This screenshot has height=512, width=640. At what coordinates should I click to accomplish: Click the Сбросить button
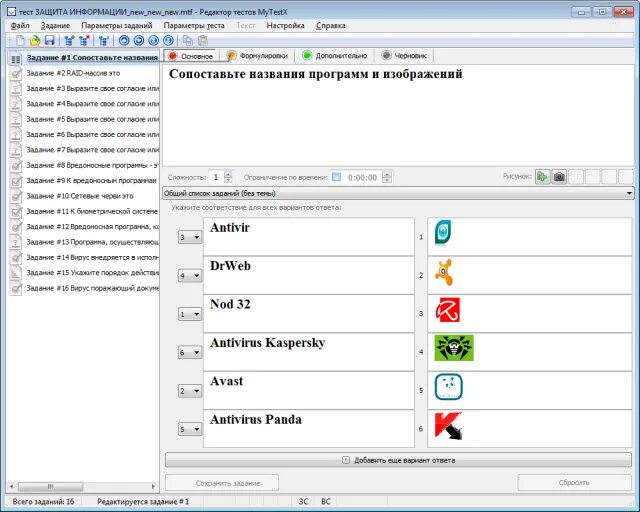pyautogui.click(x=575, y=483)
